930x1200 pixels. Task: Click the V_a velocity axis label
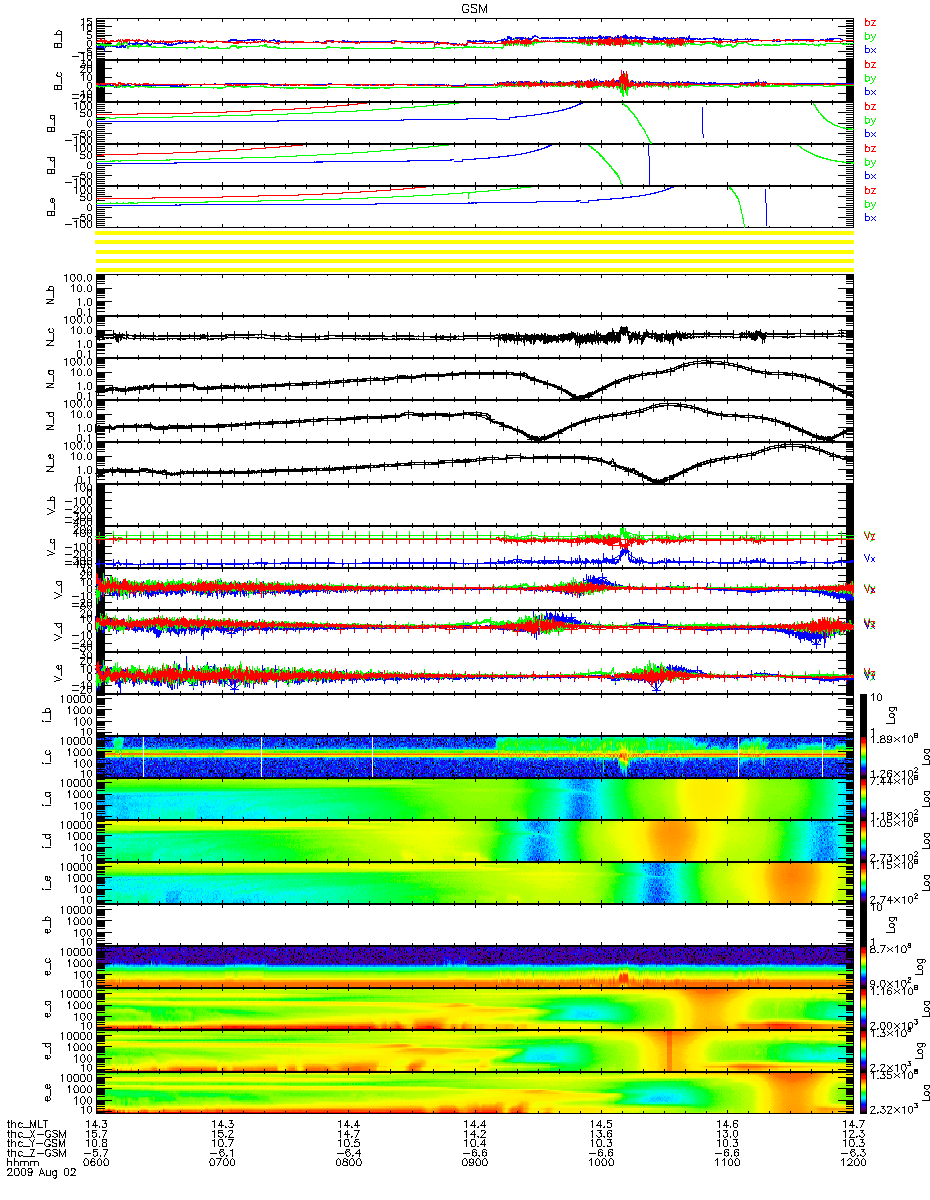[60, 589]
